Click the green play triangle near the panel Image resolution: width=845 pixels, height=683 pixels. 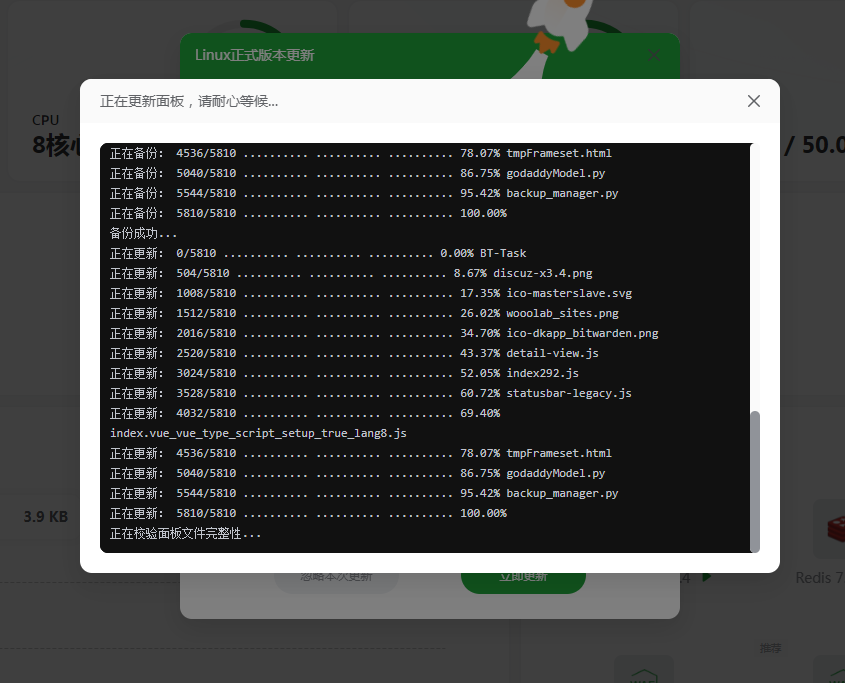706,577
